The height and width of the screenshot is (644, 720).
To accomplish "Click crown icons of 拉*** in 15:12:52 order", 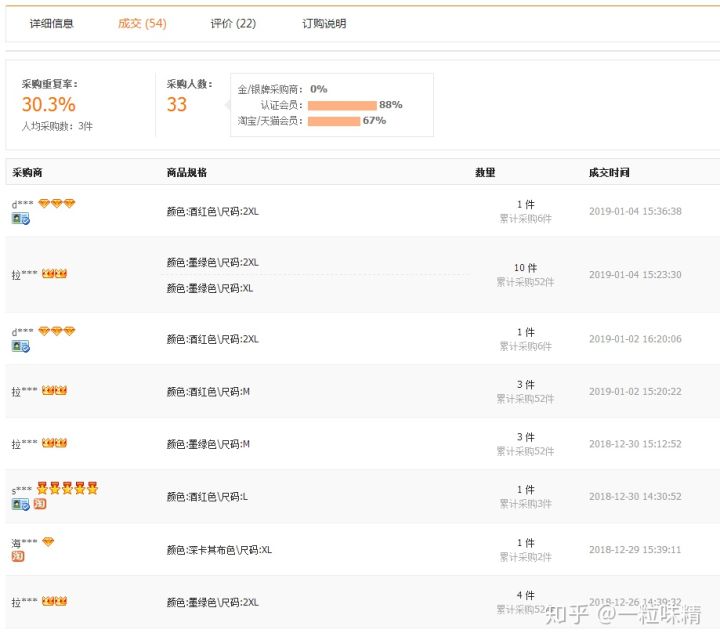I will tap(54, 443).
